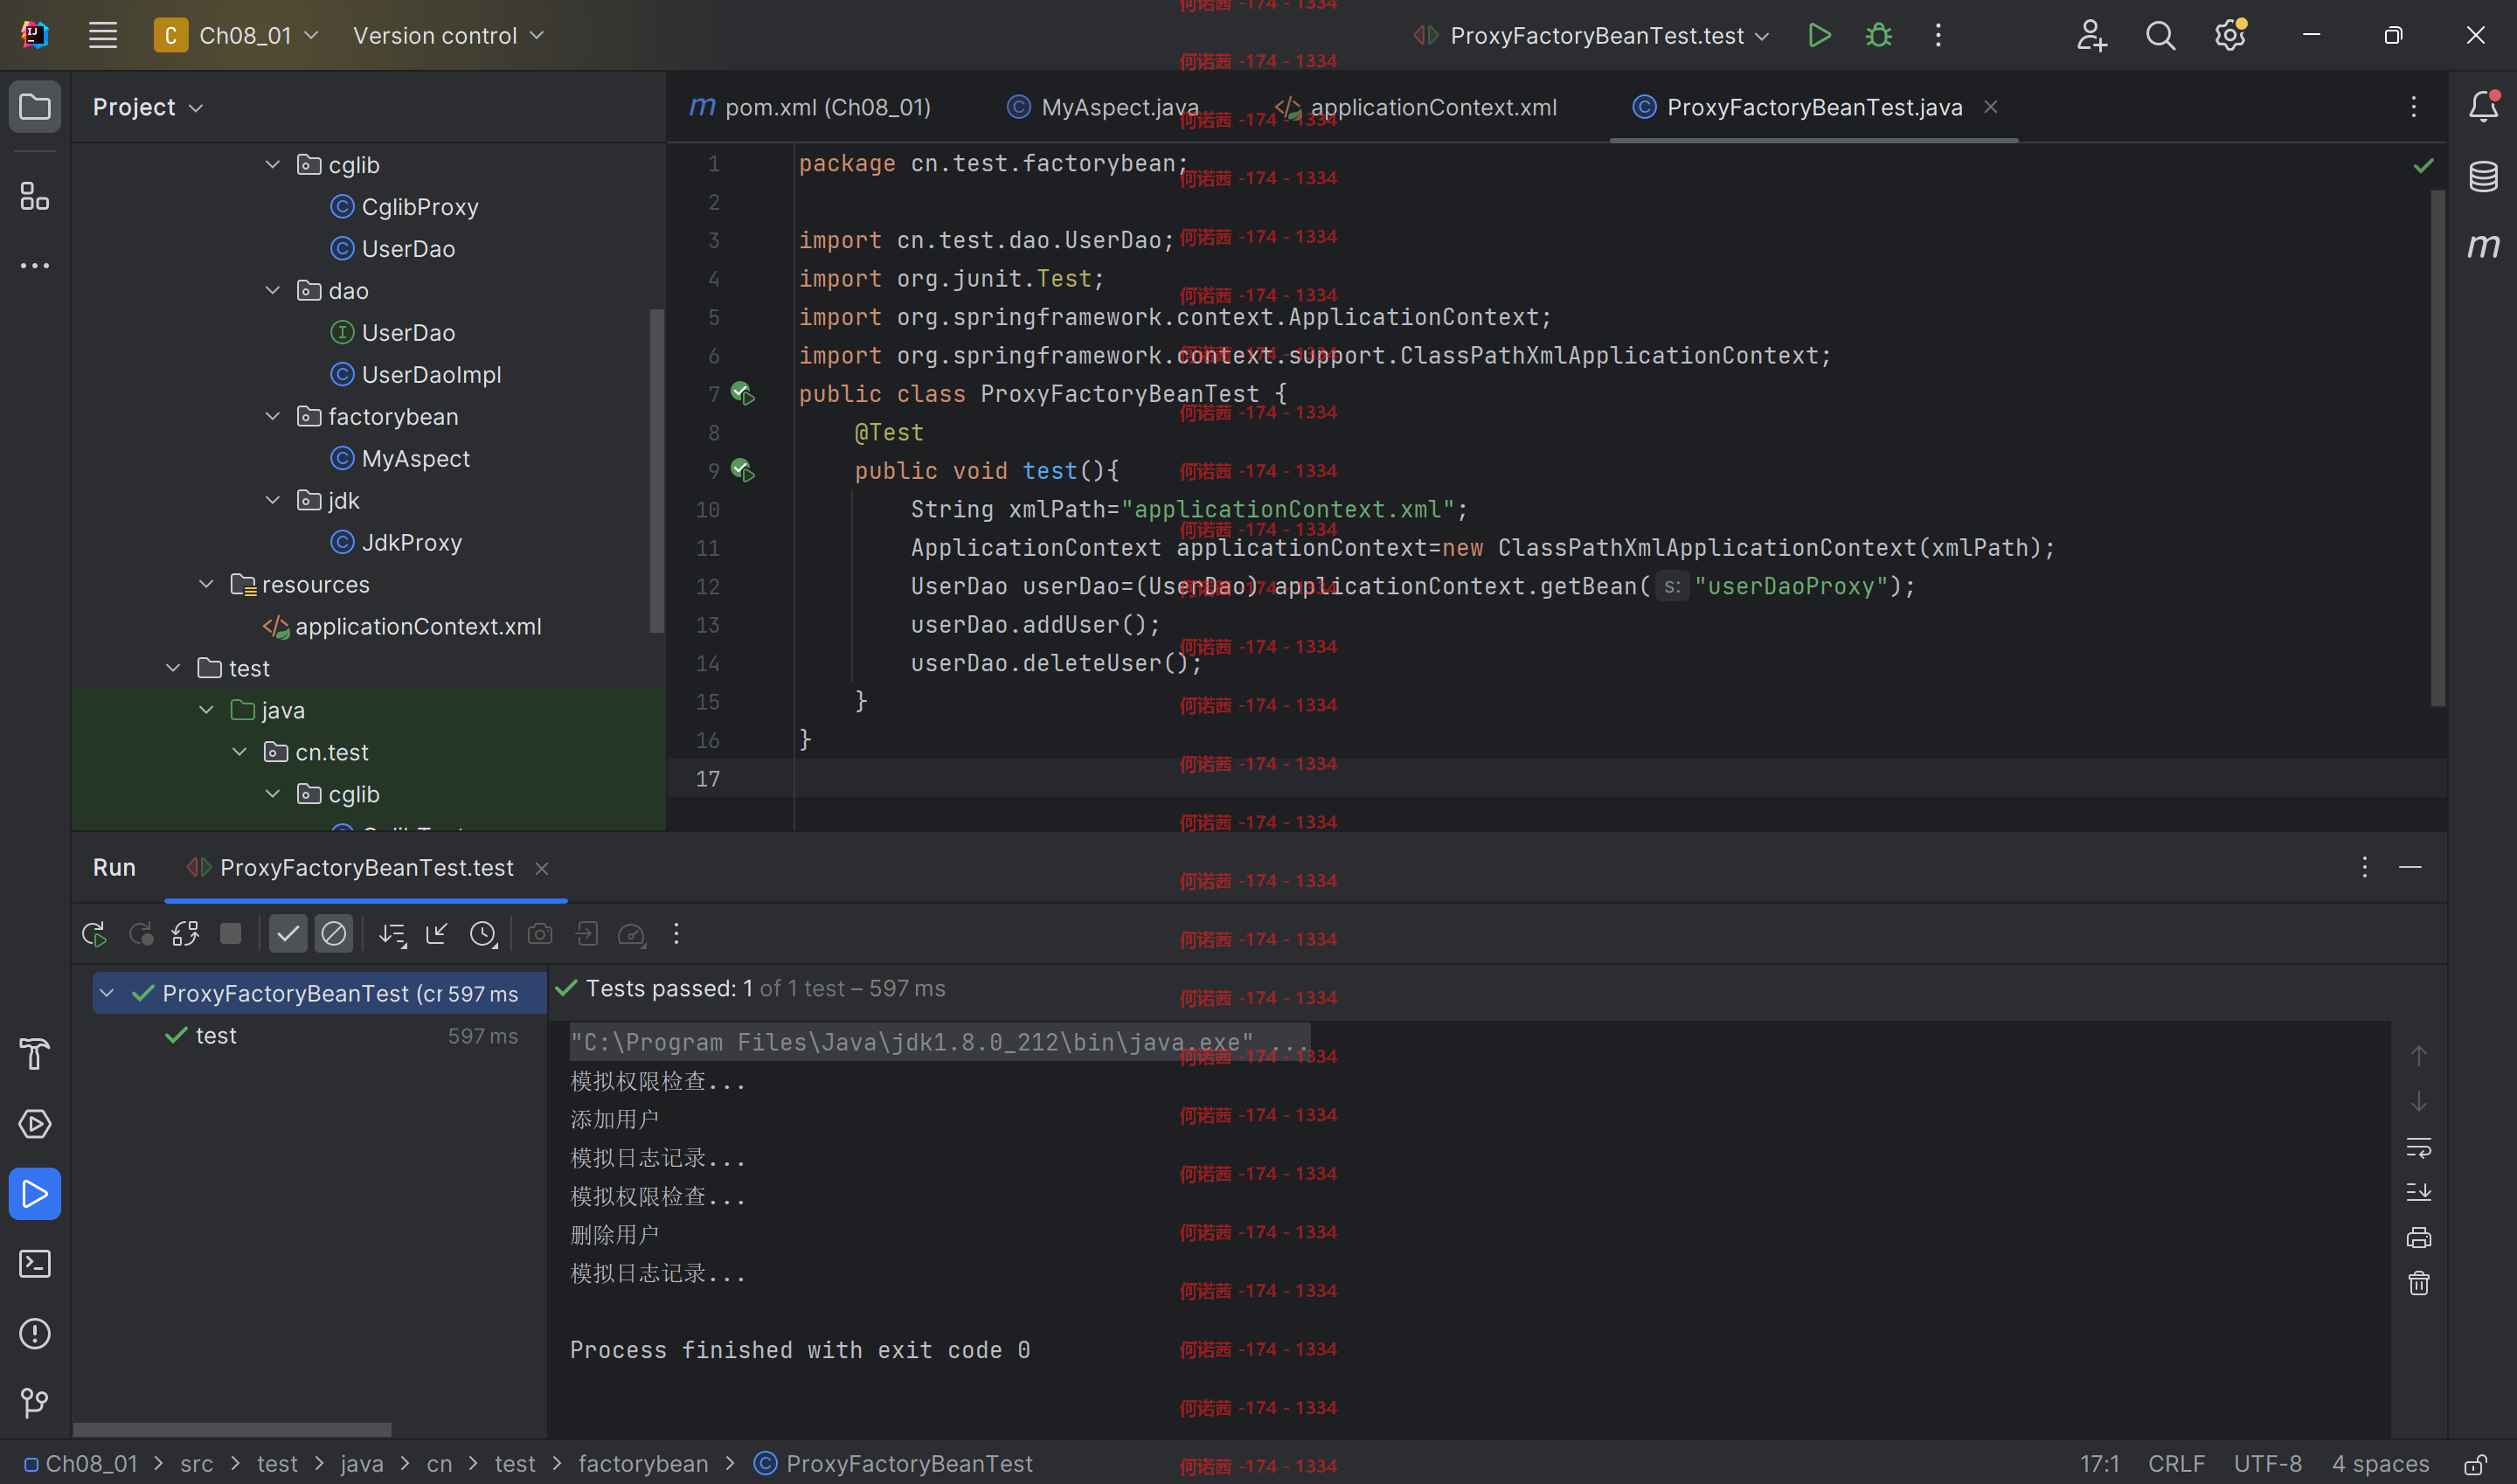
Task: Open the Run tool window
Action: click(x=35, y=1194)
